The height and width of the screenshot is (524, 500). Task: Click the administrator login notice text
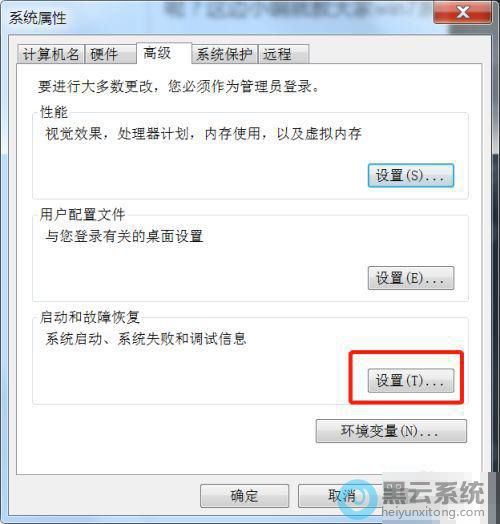coord(178,87)
